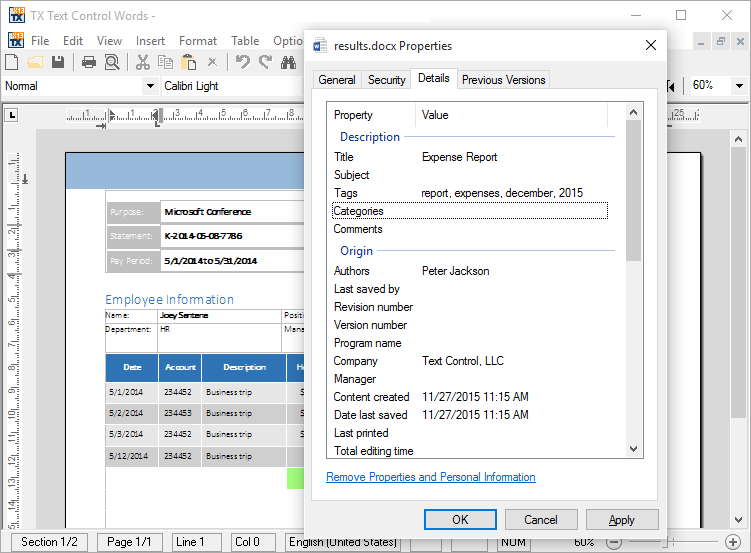Expand the Normal style dropdown

click(150, 86)
